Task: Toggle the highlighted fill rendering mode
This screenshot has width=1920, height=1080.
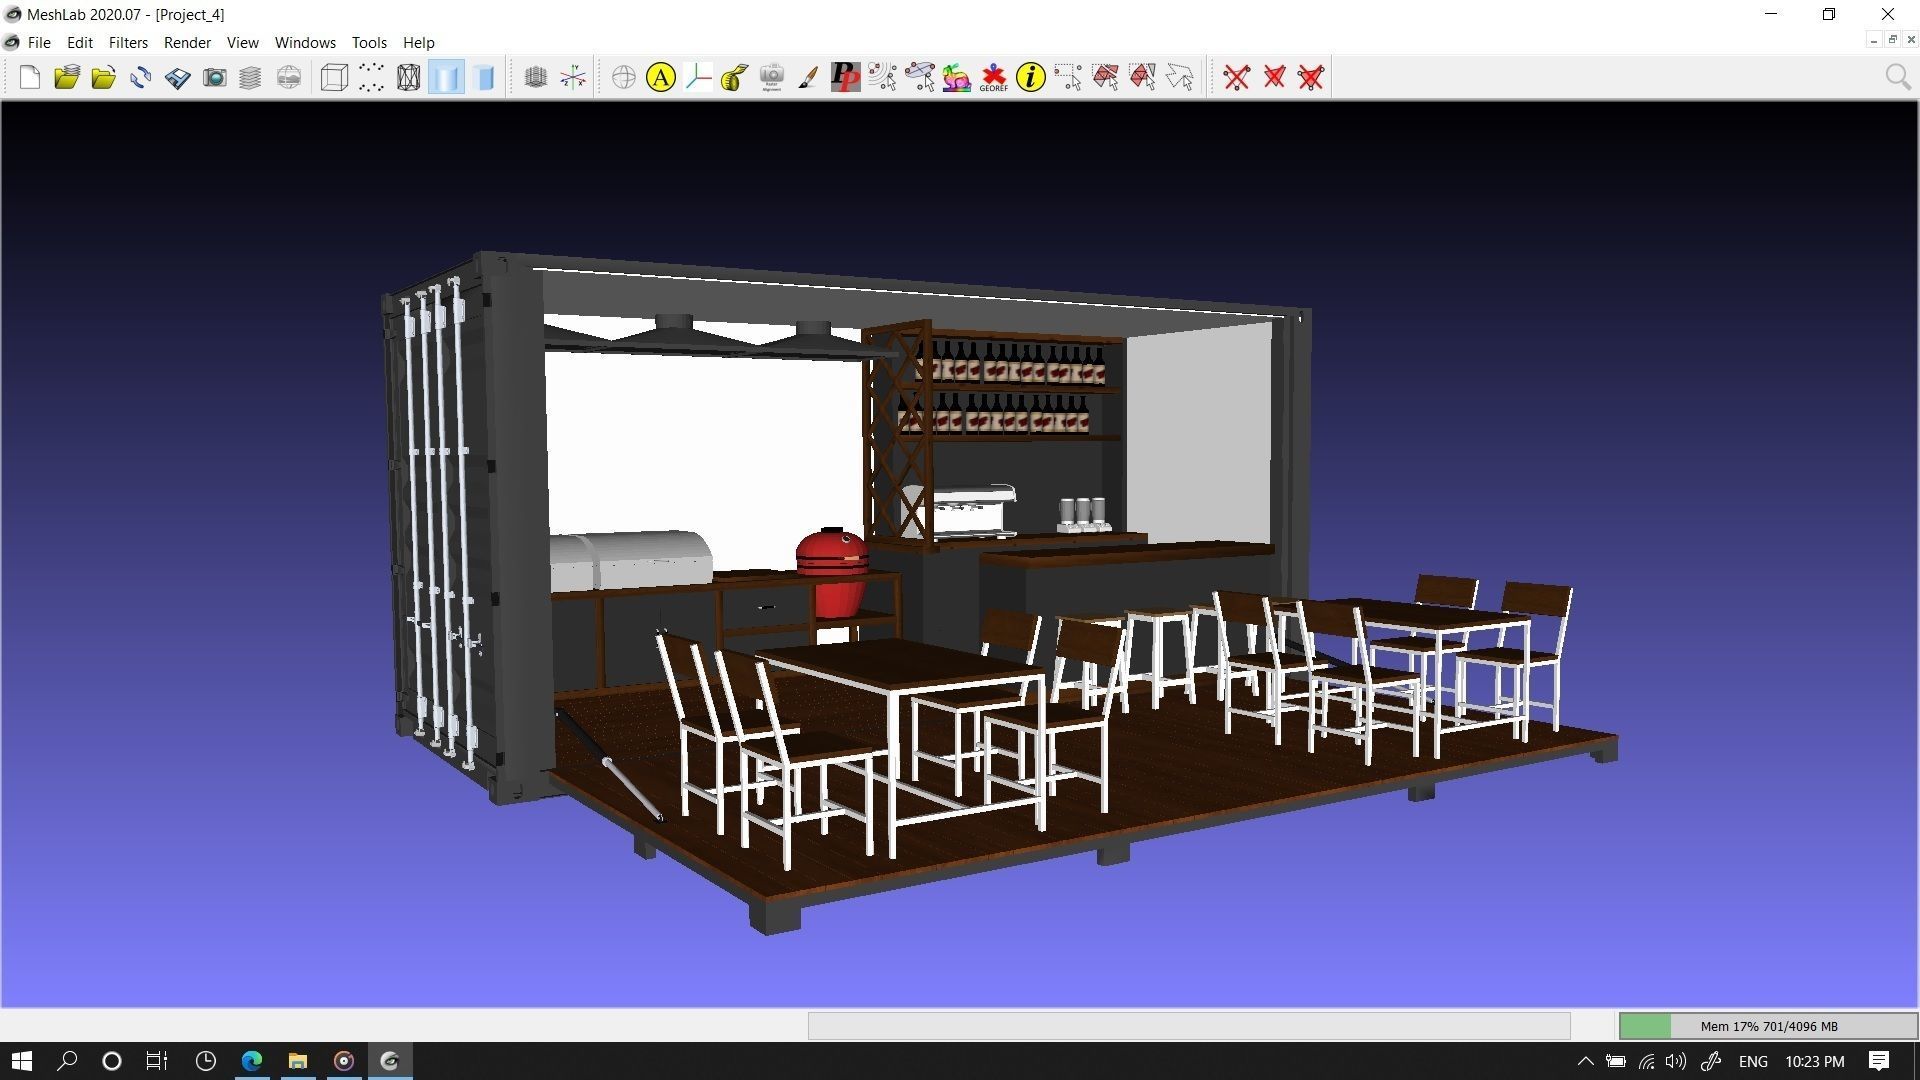Action: (446, 77)
